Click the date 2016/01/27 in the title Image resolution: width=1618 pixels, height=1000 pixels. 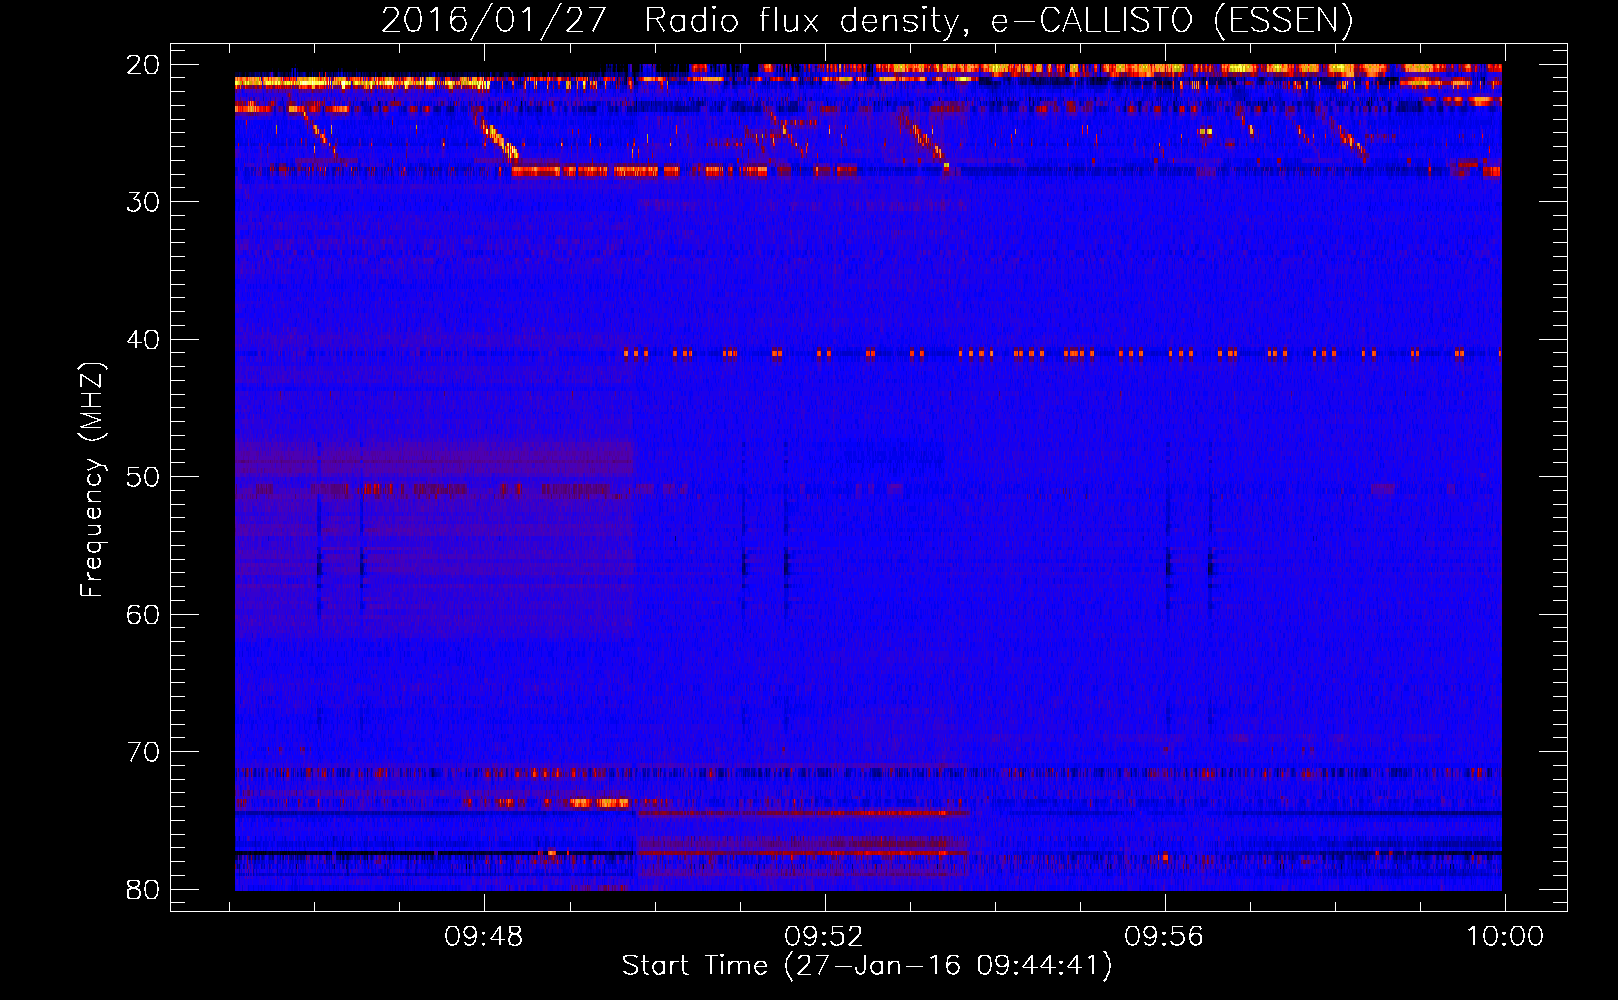pos(494,21)
